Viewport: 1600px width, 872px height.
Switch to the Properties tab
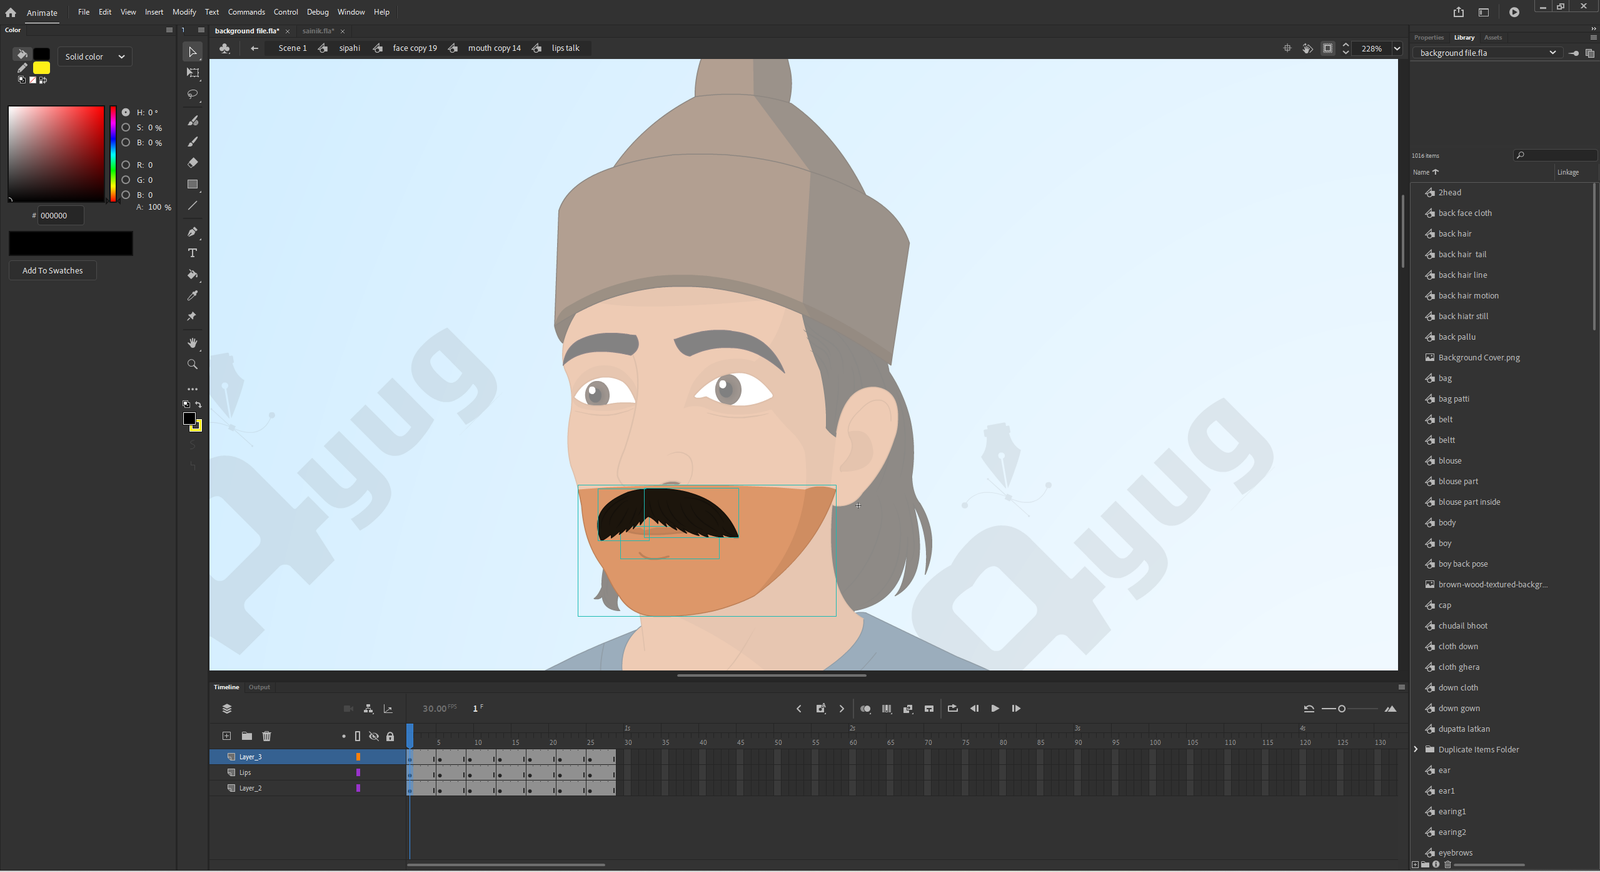[x=1428, y=38]
